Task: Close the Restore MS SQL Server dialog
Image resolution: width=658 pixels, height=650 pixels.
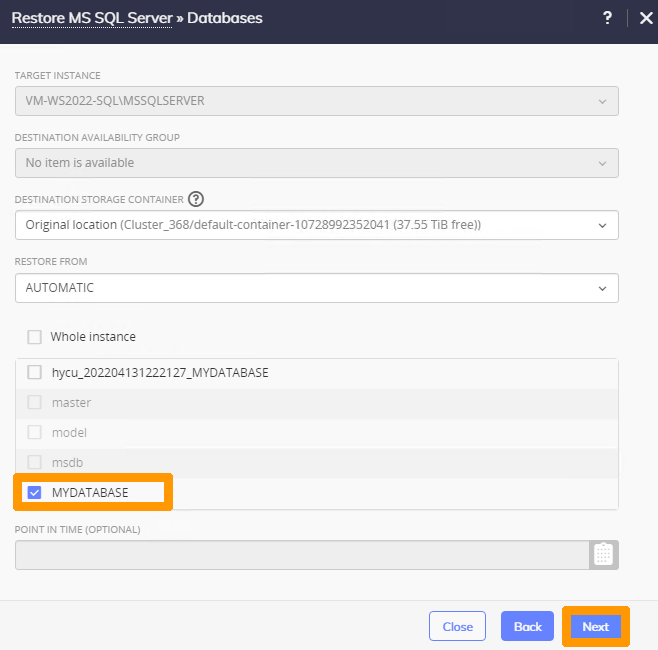Action: click(x=646, y=18)
